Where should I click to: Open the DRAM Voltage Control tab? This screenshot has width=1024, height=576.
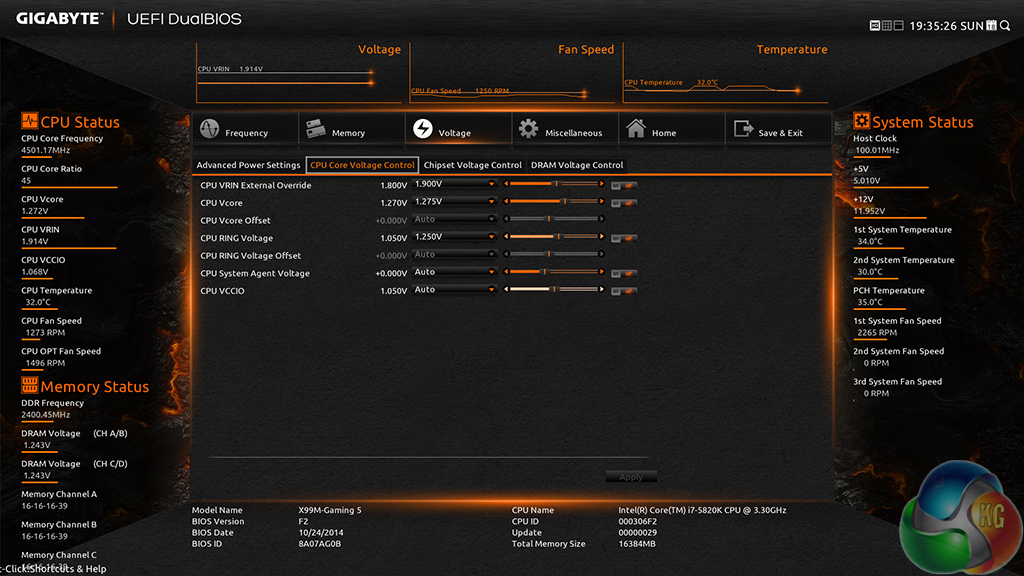[577, 165]
